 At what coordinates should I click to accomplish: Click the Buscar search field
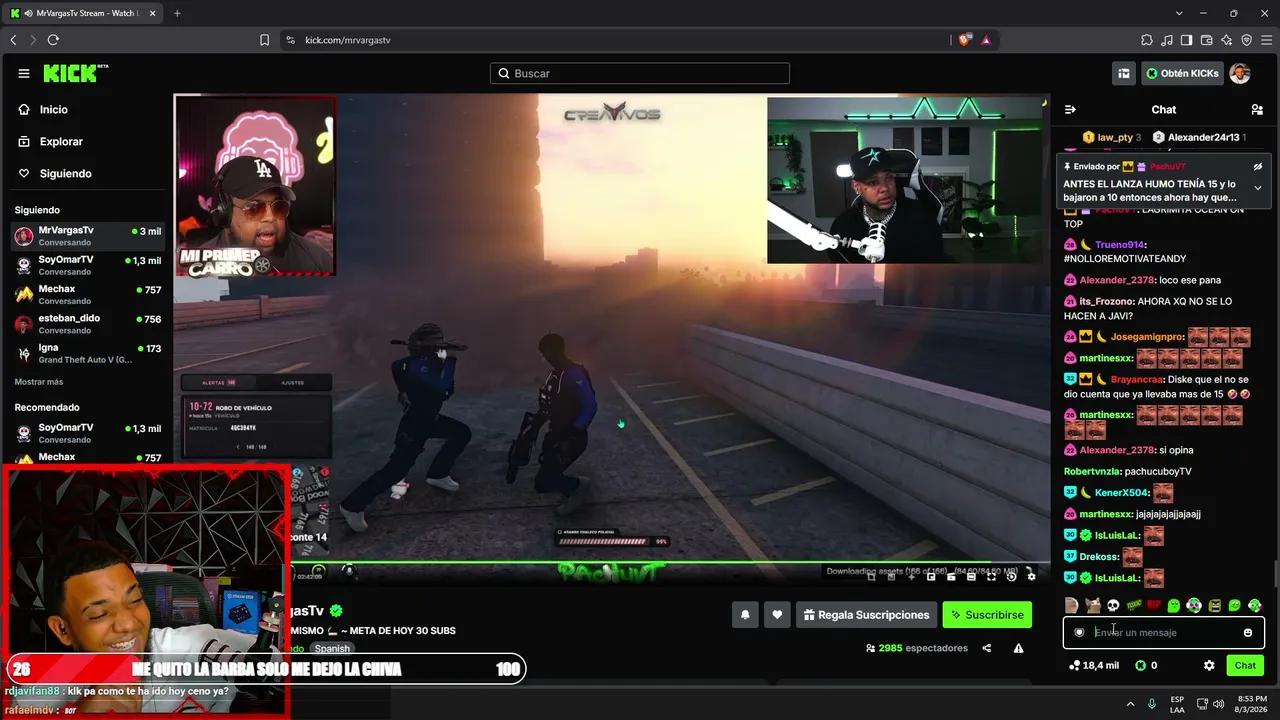coord(640,73)
